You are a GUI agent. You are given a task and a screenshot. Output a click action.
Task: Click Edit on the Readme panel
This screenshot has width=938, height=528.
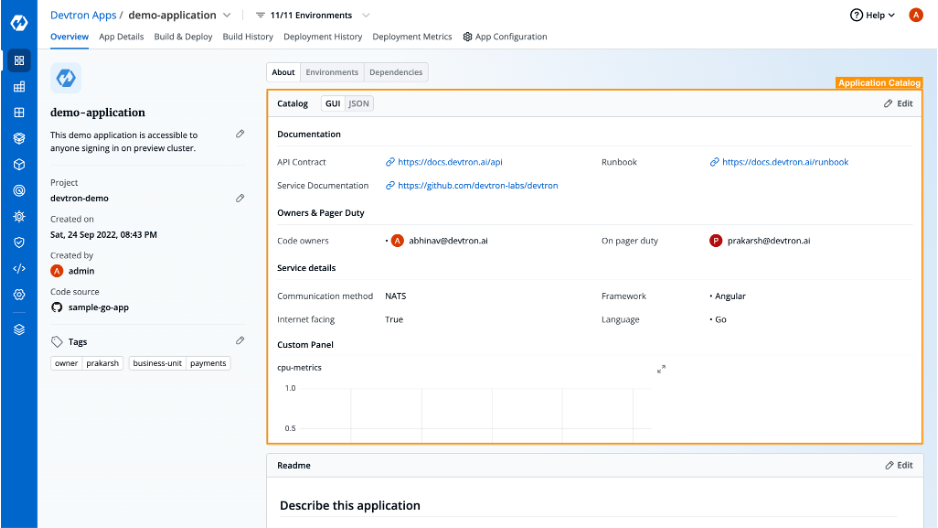(899, 465)
